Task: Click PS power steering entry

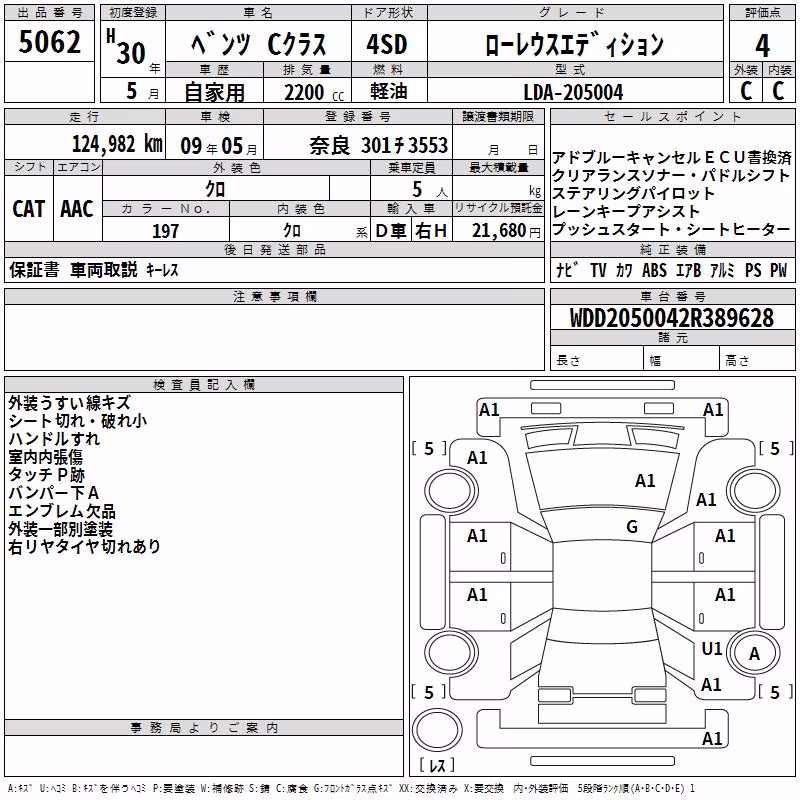Action: (x=753, y=270)
